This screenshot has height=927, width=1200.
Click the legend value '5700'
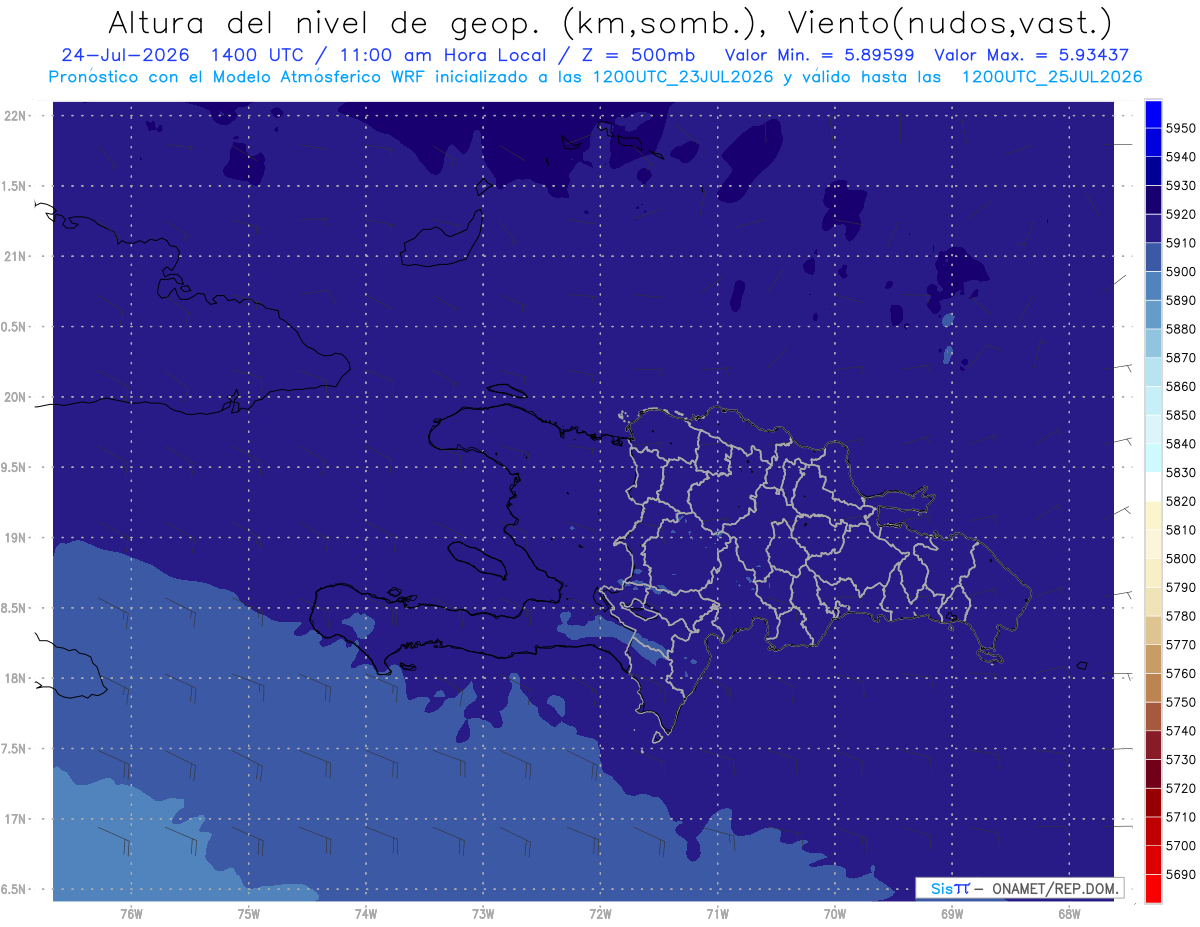[1180, 845]
